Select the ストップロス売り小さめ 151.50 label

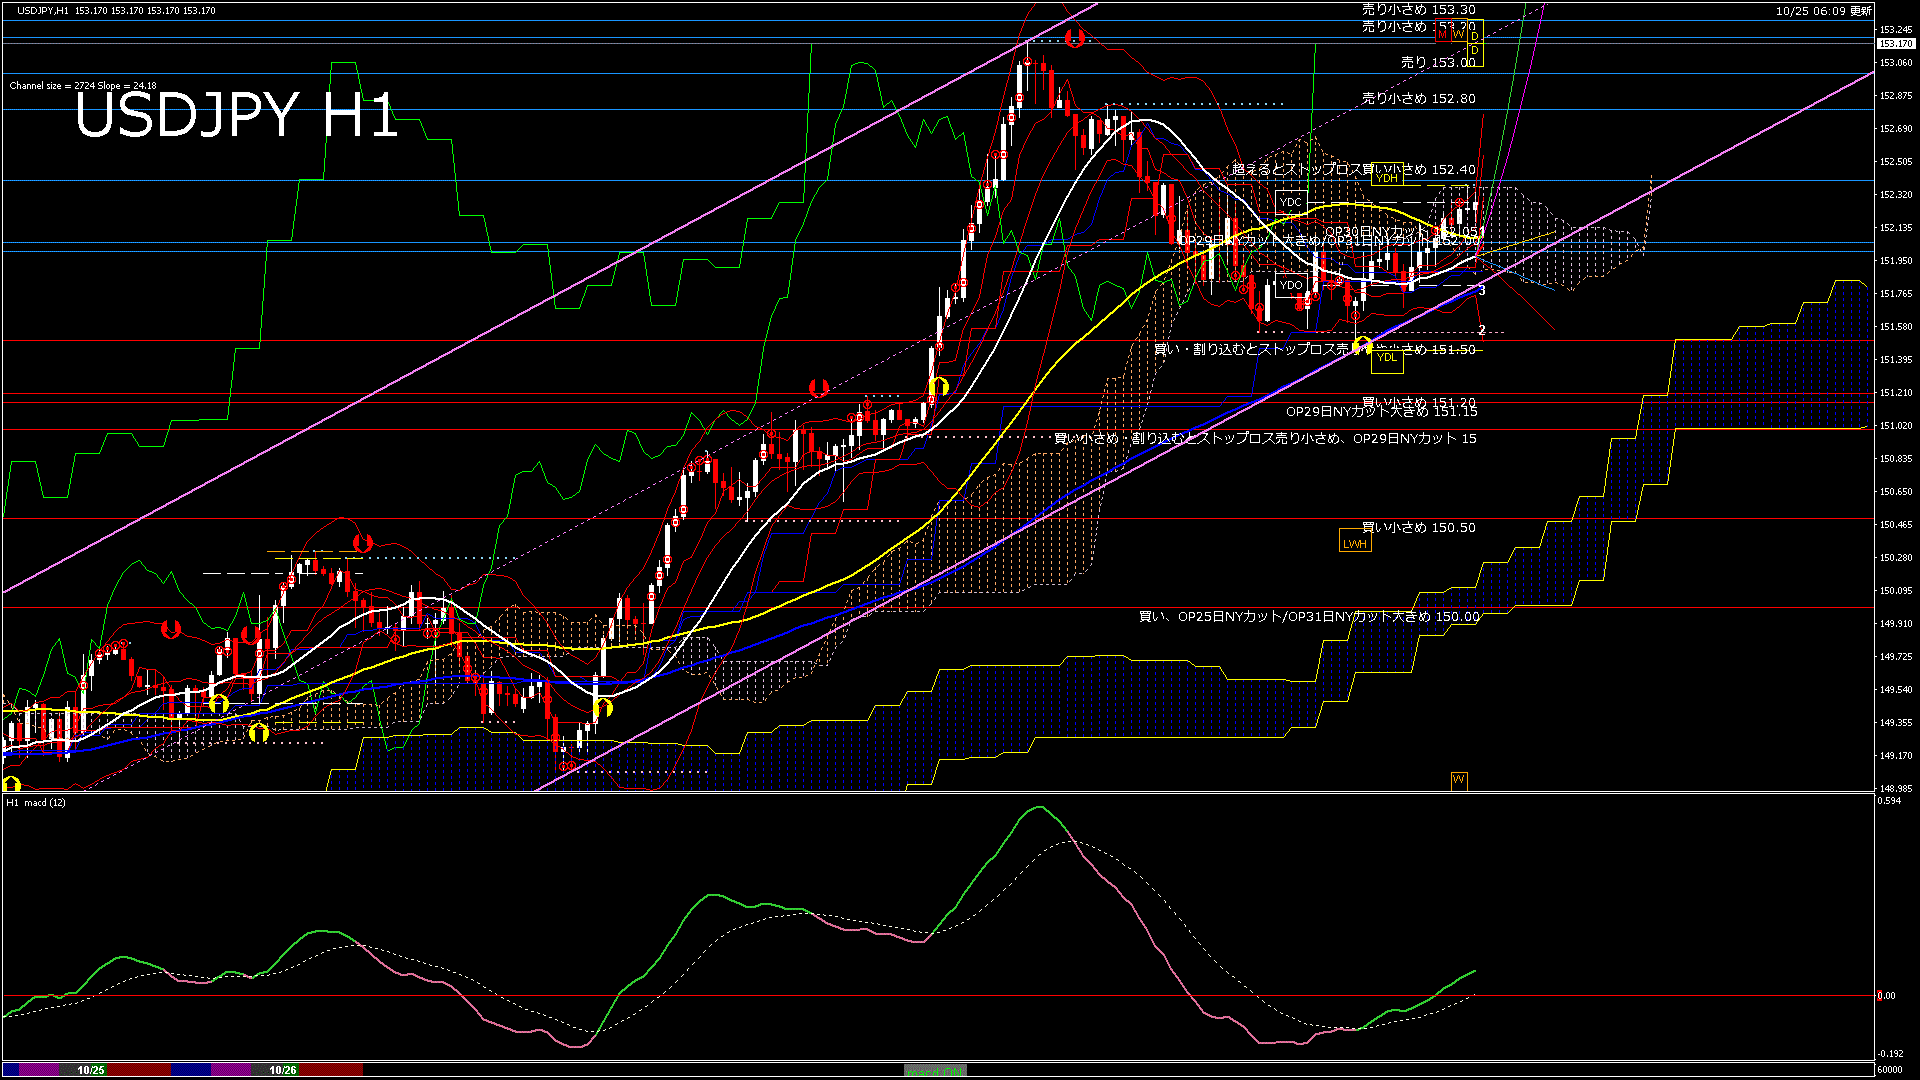[x=1315, y=349]
